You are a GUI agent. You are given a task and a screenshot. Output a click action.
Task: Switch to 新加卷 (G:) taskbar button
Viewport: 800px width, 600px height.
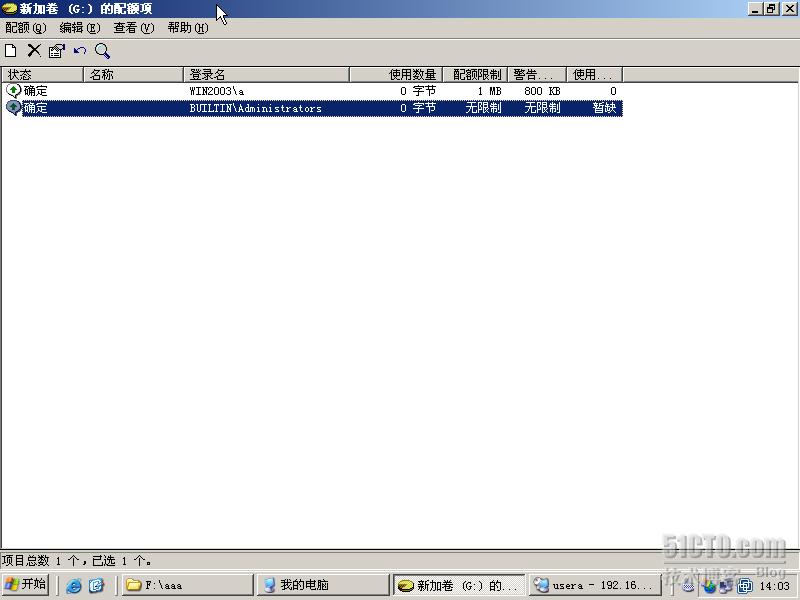tap(459, 585)
